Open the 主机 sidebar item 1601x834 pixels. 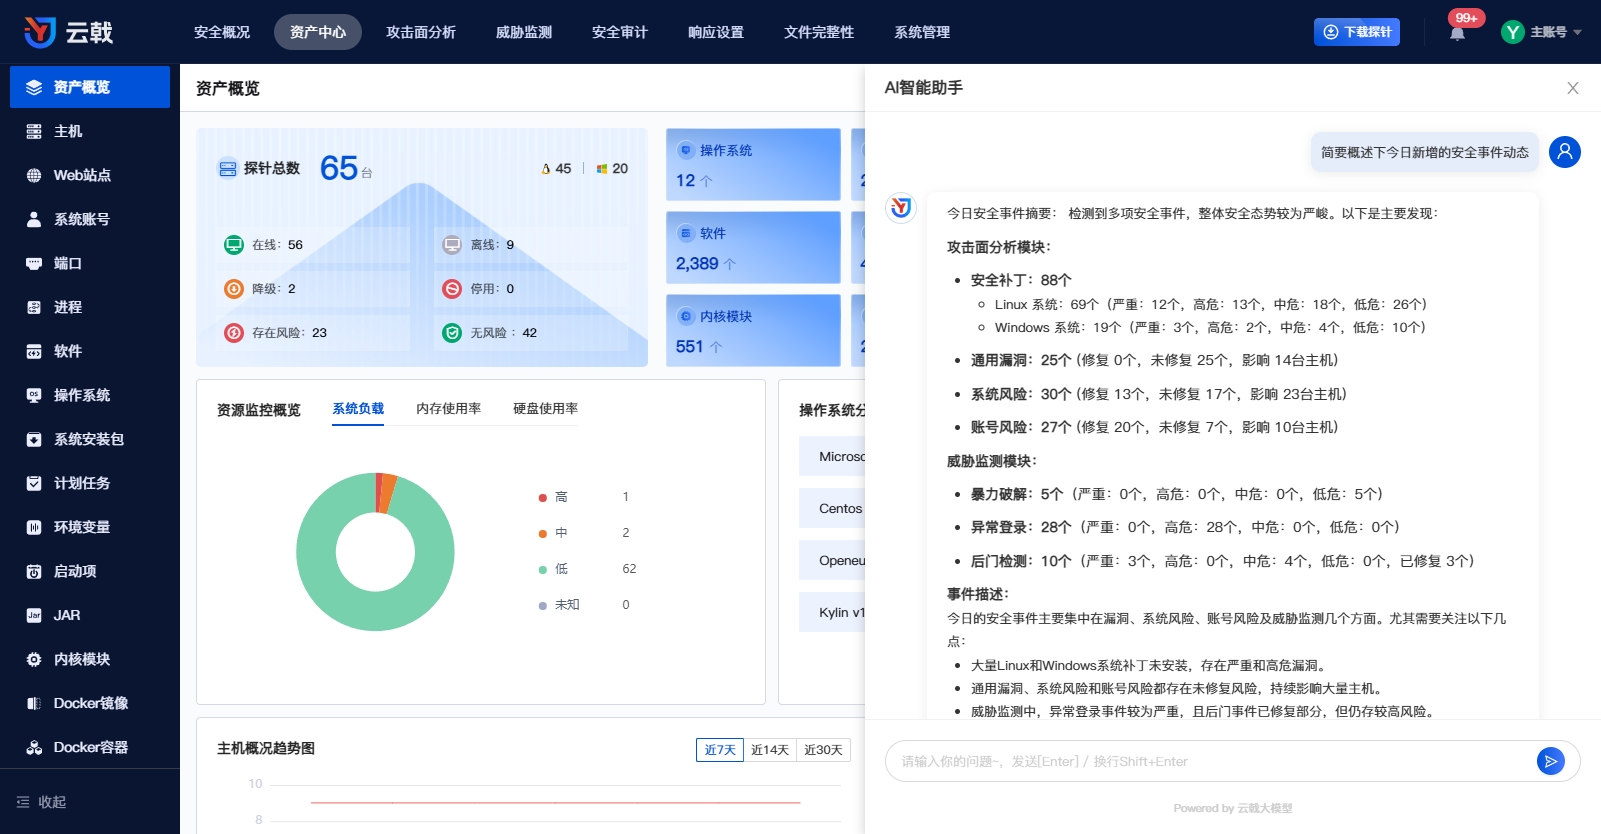68,131
